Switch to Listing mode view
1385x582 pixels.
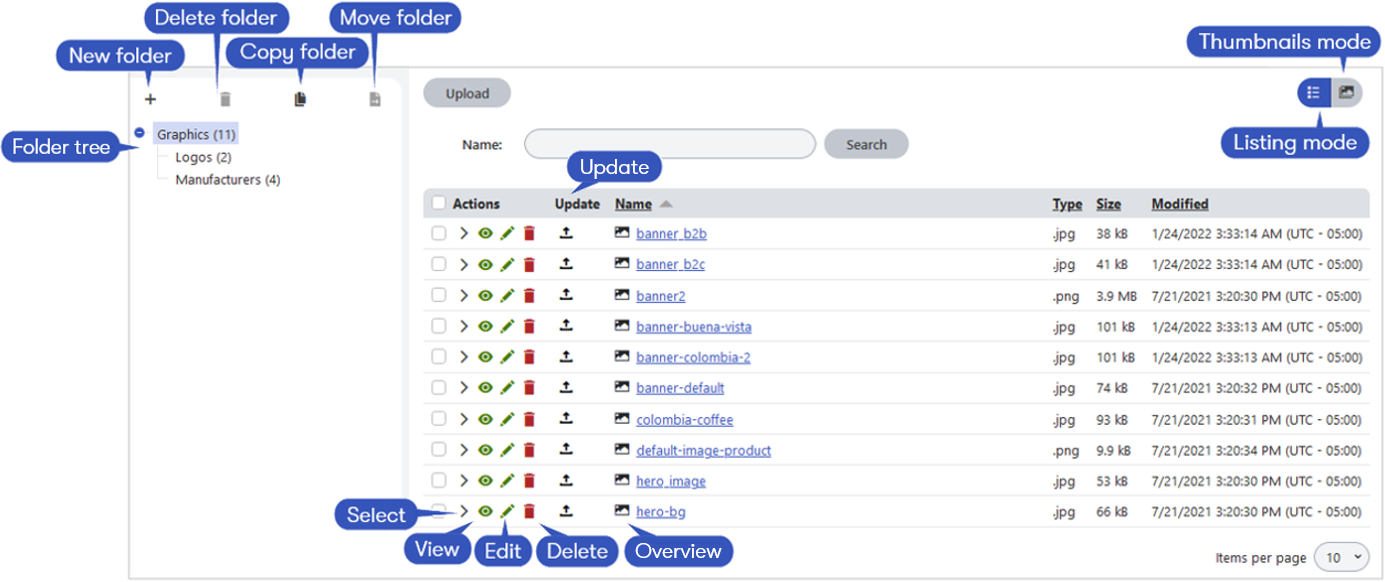tap(1314, 93)
